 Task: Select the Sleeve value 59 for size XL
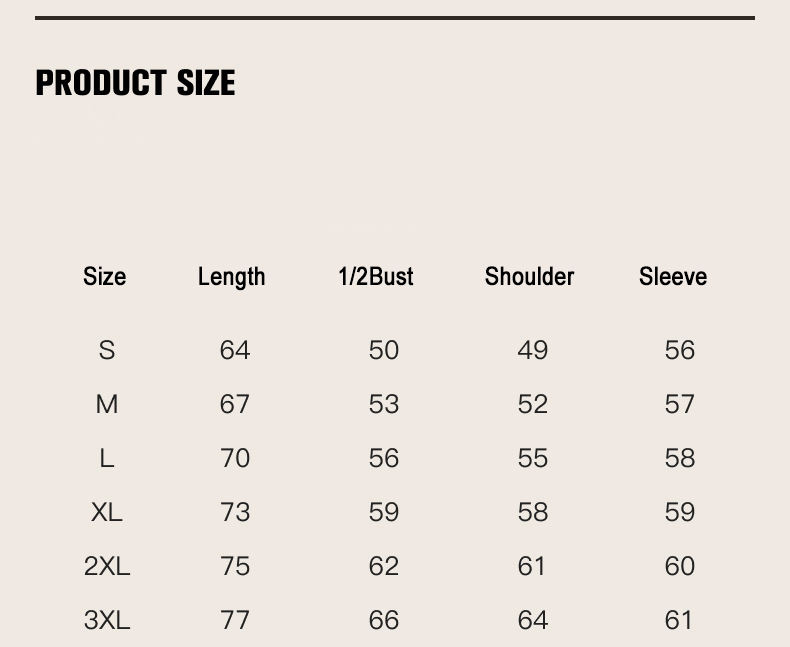680,512
